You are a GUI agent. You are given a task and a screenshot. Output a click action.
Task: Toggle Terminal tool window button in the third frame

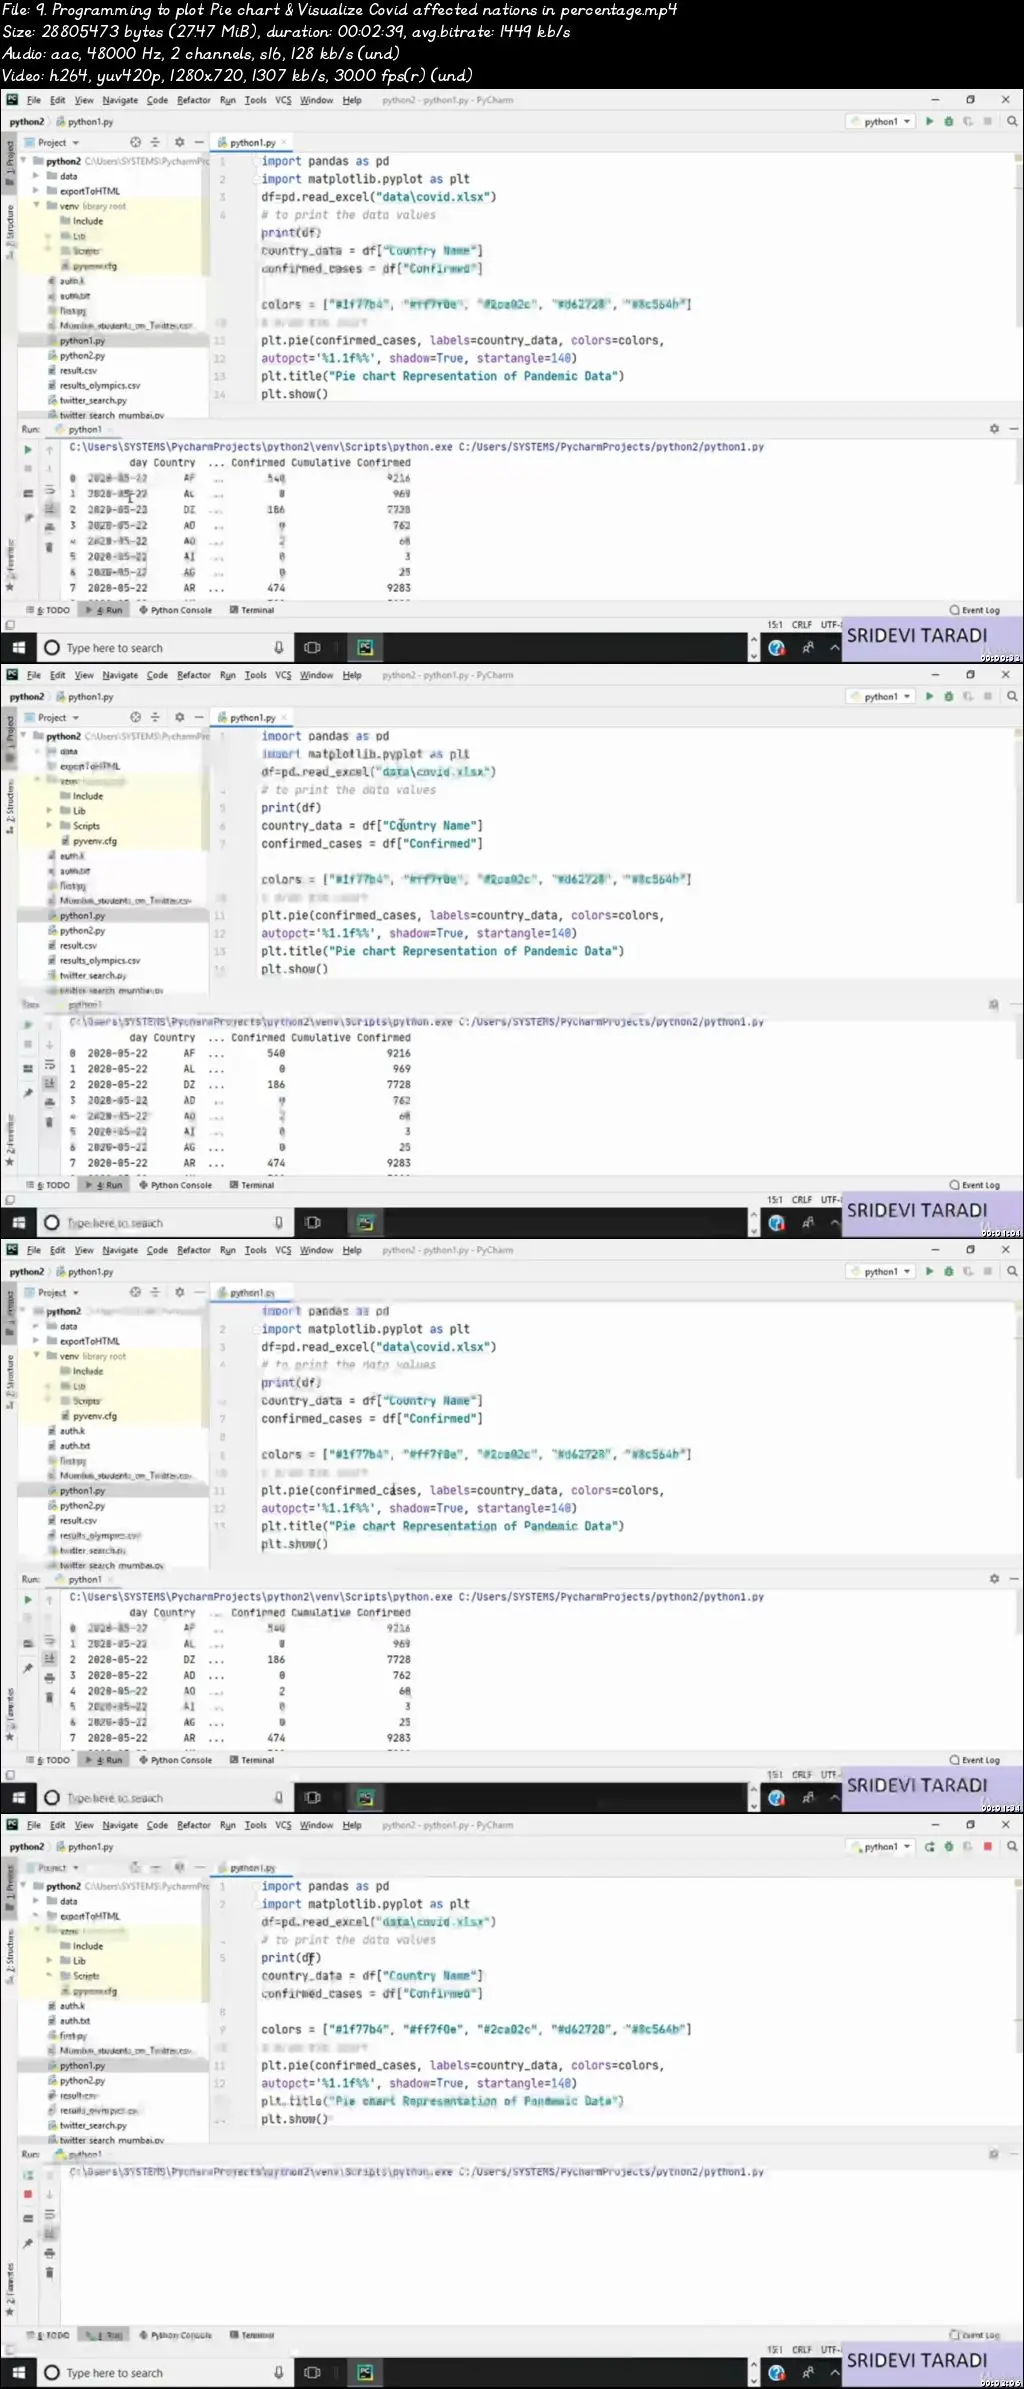(252, 1759)
